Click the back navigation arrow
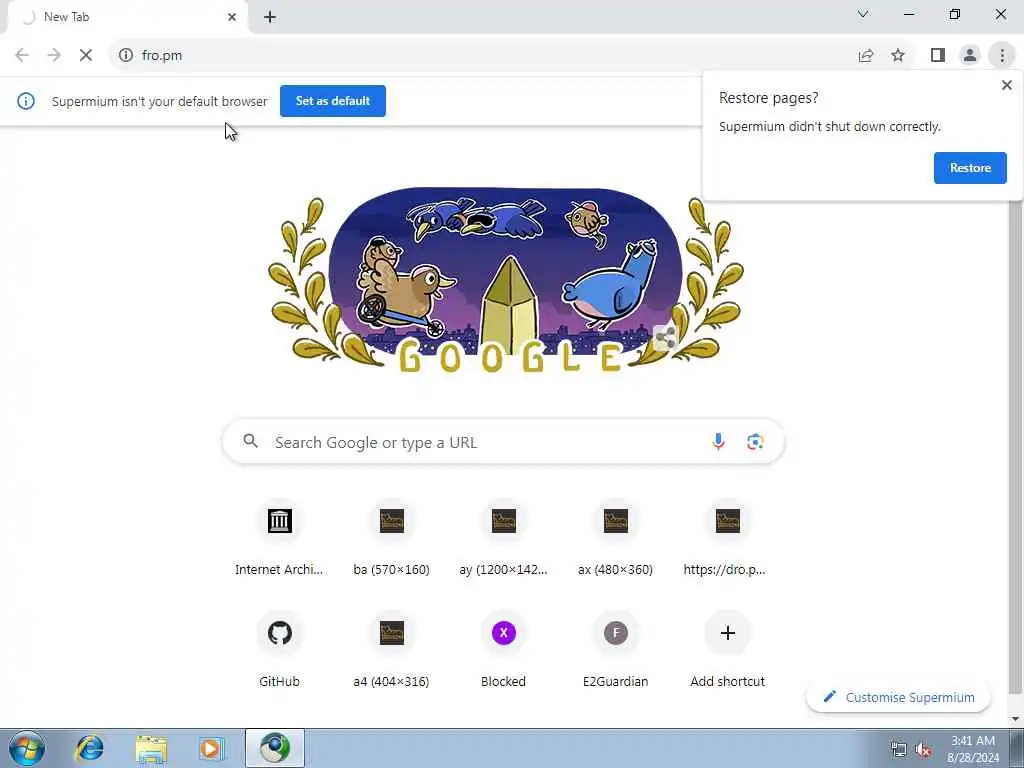 click(22, 56)
